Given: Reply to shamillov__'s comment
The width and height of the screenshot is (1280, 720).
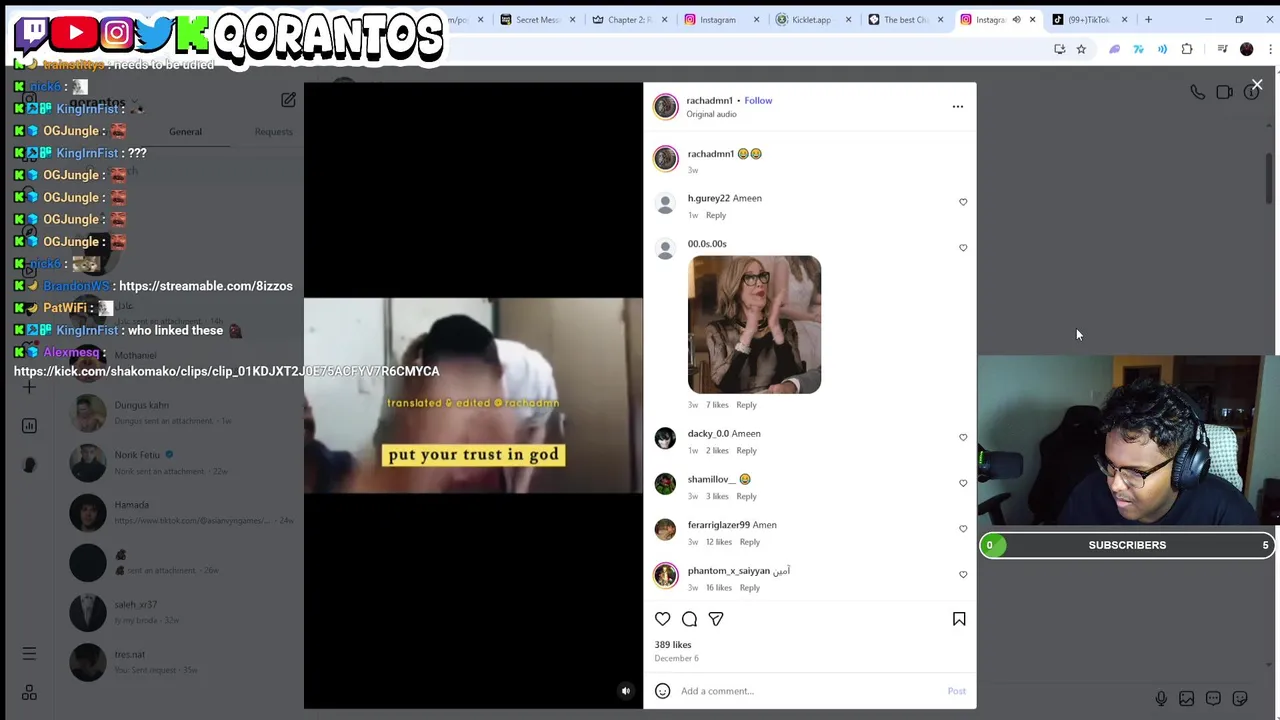Looking at the screenshot, I should click(x=746, y=497).
